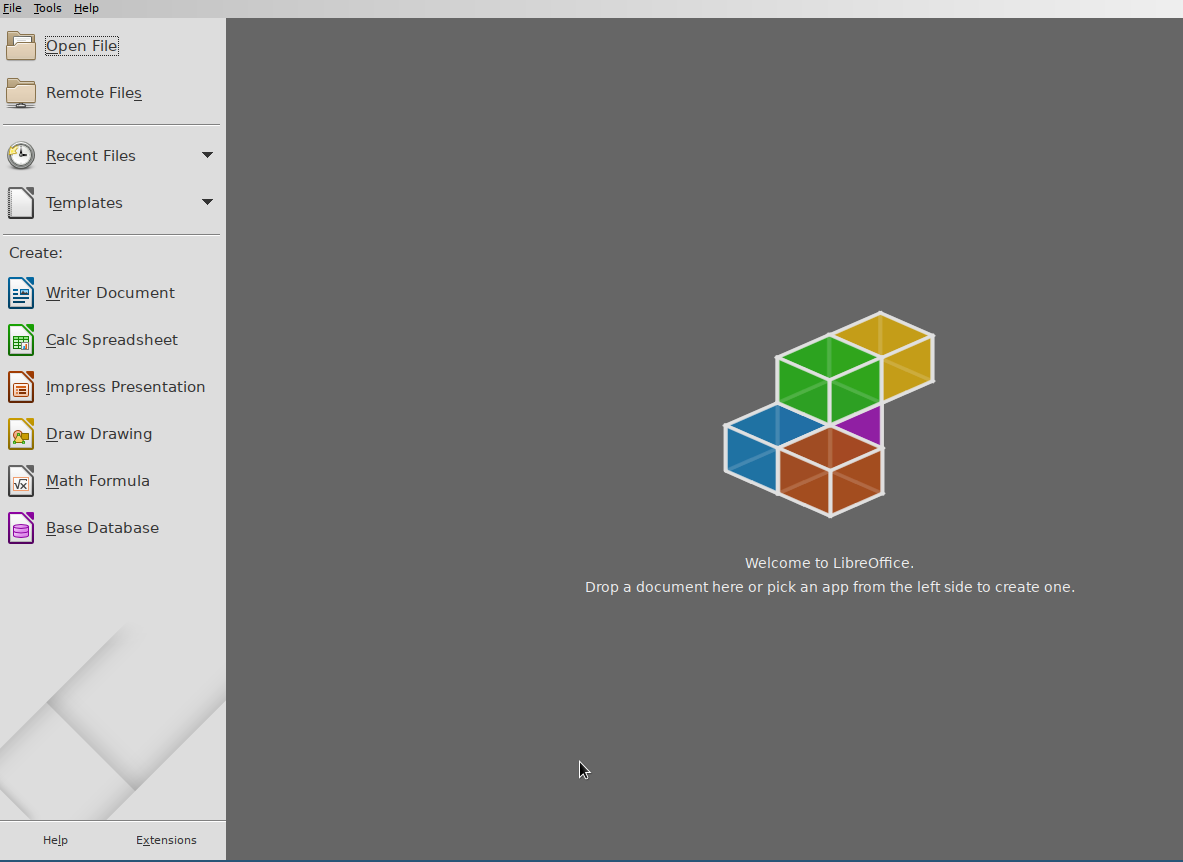Click the Impress Presentation icon
Screen dimensions: 1183x862
[x=21, y=387]
